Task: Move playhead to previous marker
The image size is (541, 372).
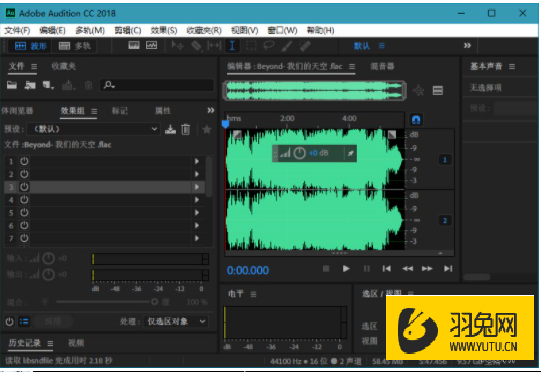Action: tap(386, 268)
